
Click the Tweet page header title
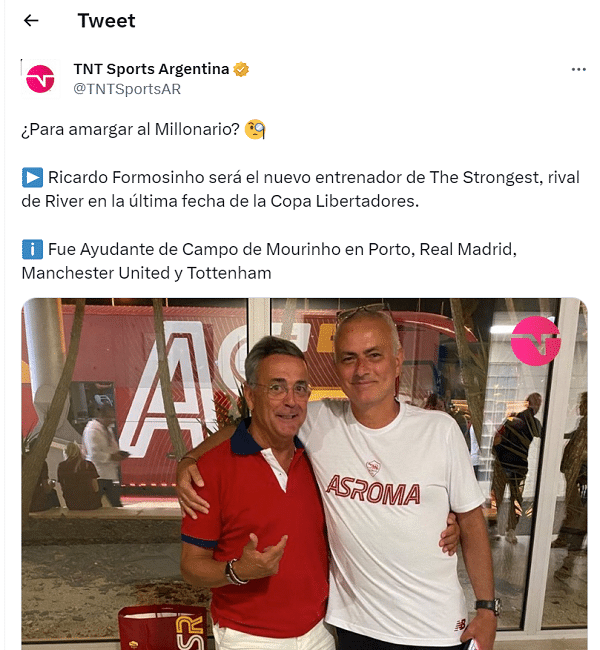pos(107,21)
